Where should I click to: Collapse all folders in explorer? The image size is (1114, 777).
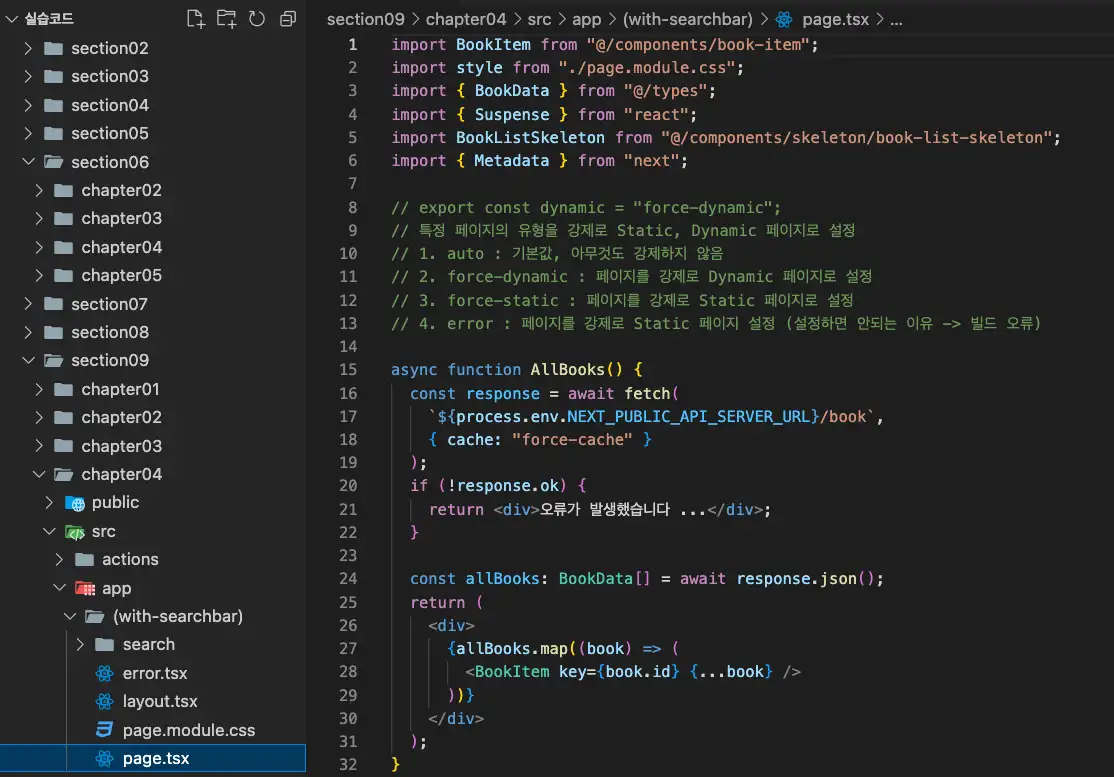coord(288,18)
